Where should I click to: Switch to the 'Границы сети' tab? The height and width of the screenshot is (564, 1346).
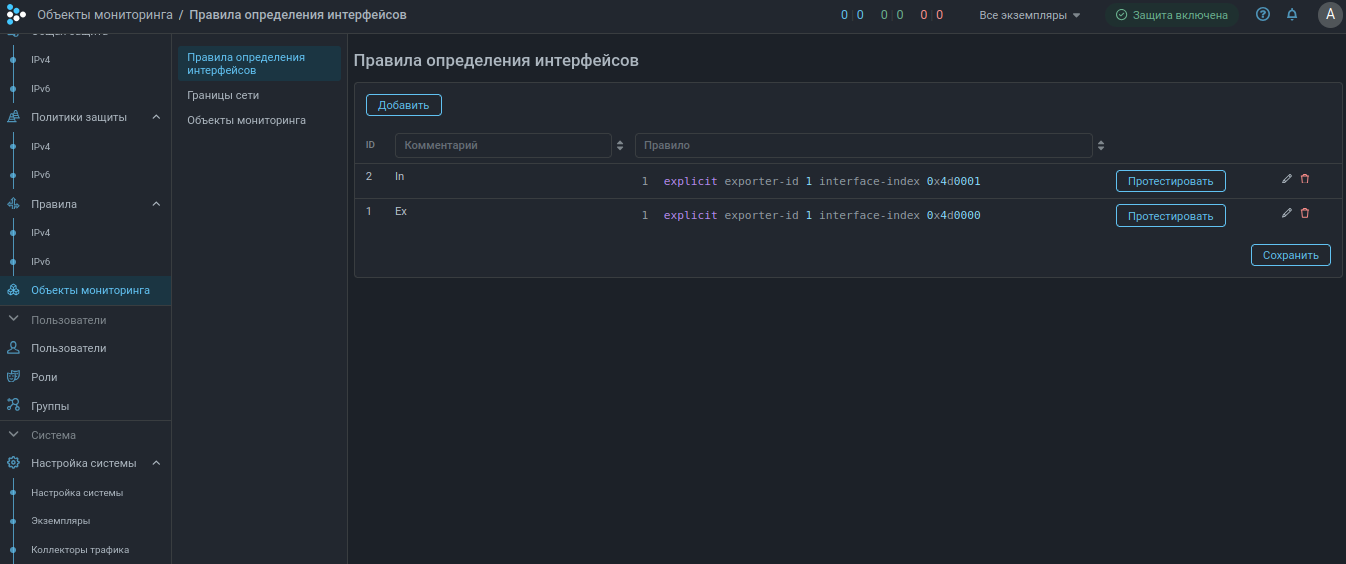[223, 95]
